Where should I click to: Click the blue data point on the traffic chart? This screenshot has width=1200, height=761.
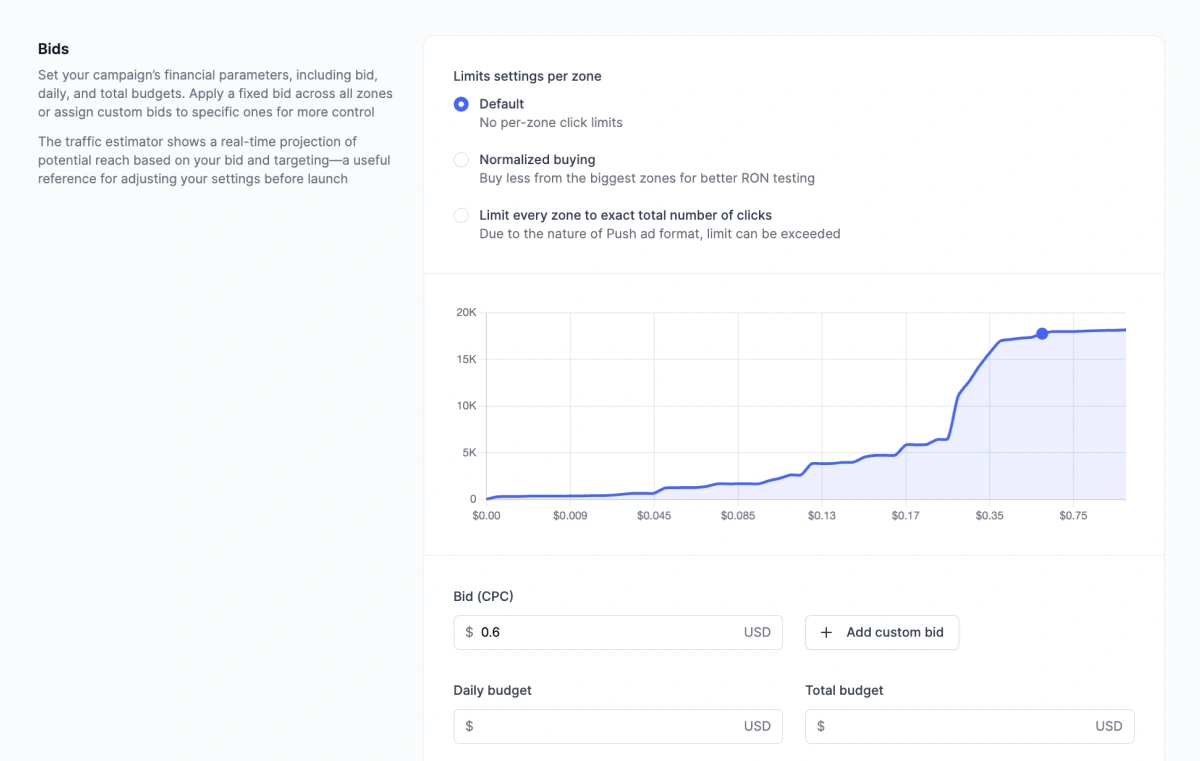[x=1042, y=334]
